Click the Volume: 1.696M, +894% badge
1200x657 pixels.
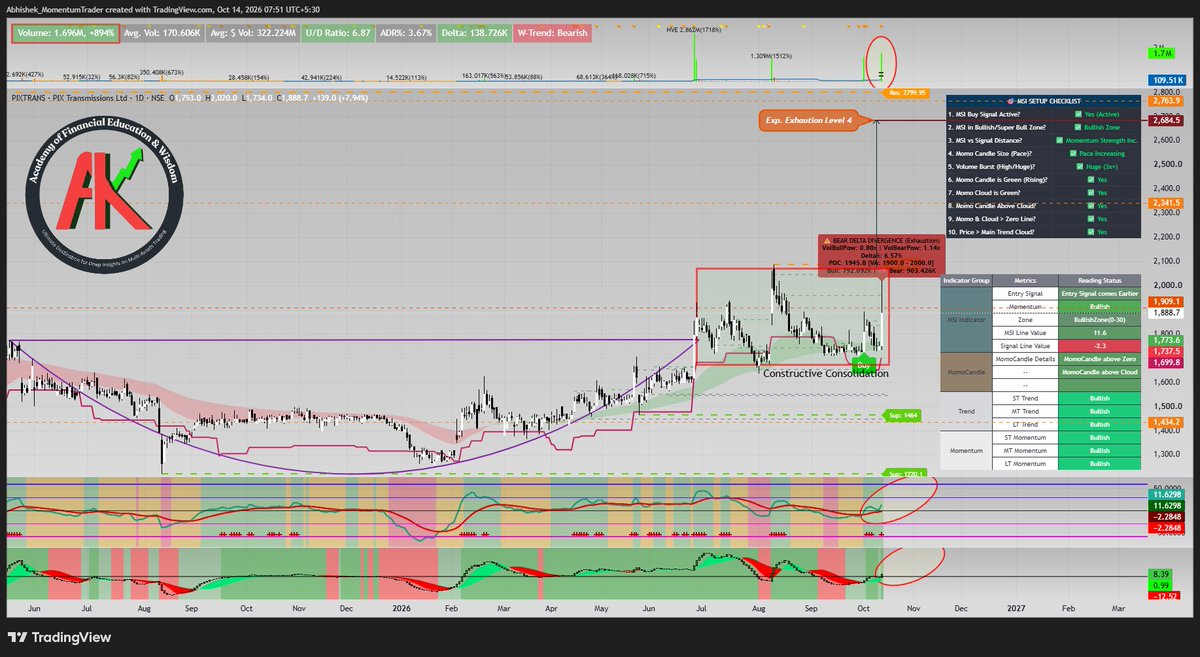click(x=65, y=32)
